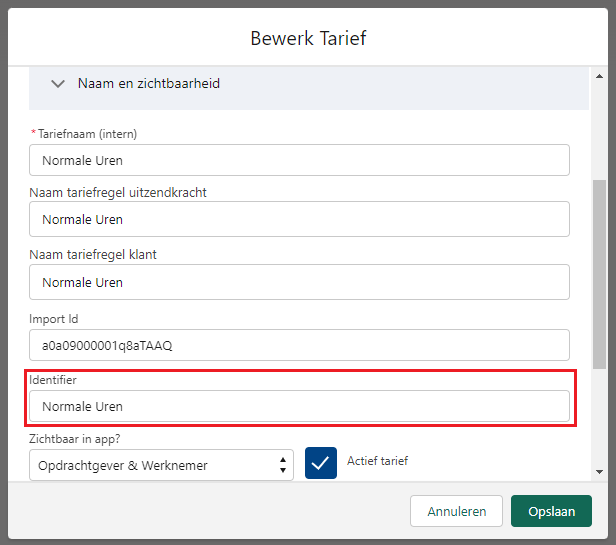Click the Naam en zichtbaarheid section header

tap(309, 88)
